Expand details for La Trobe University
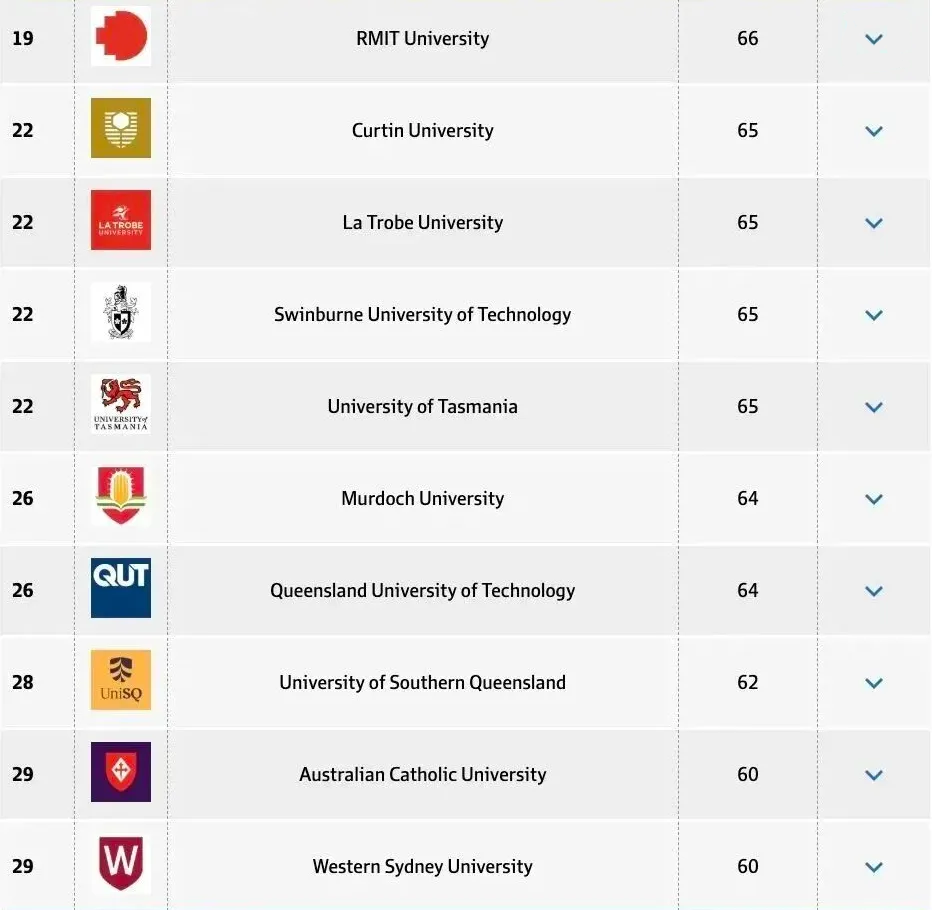932x910 pixels. point(874,224)
